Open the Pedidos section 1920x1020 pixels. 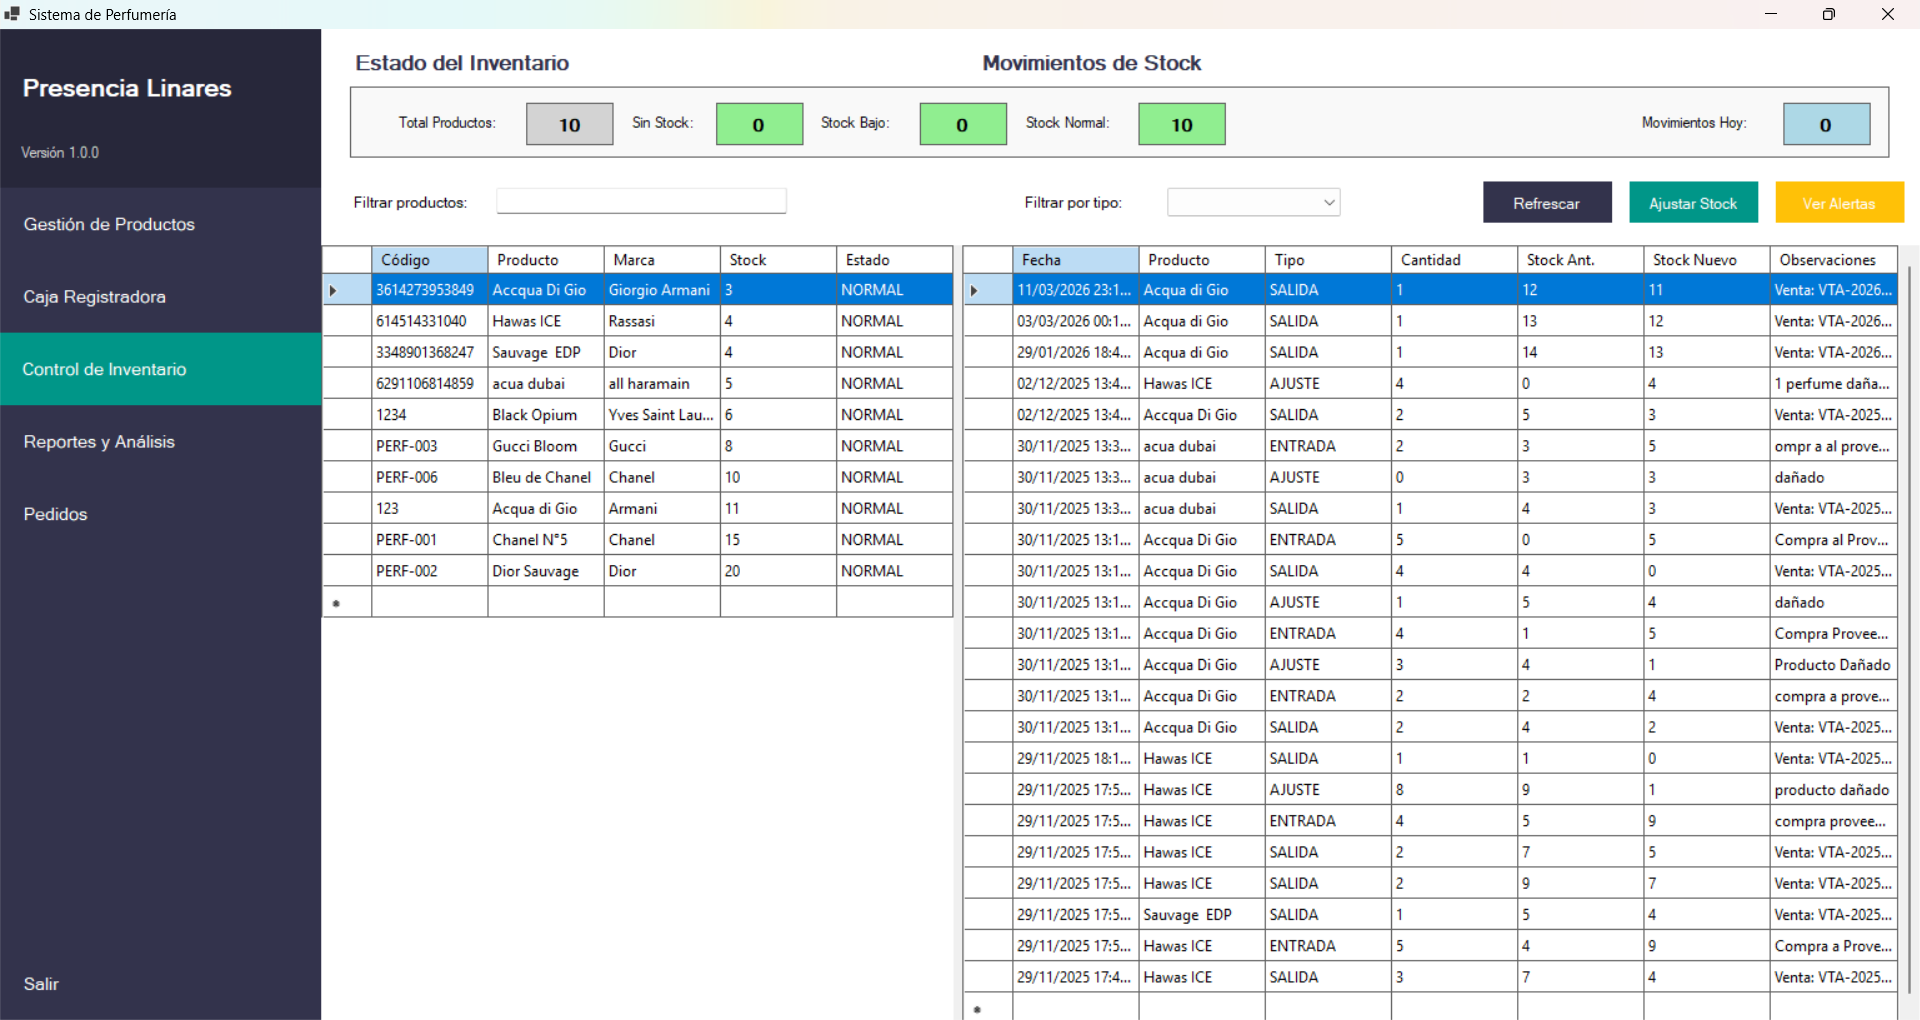56,514
